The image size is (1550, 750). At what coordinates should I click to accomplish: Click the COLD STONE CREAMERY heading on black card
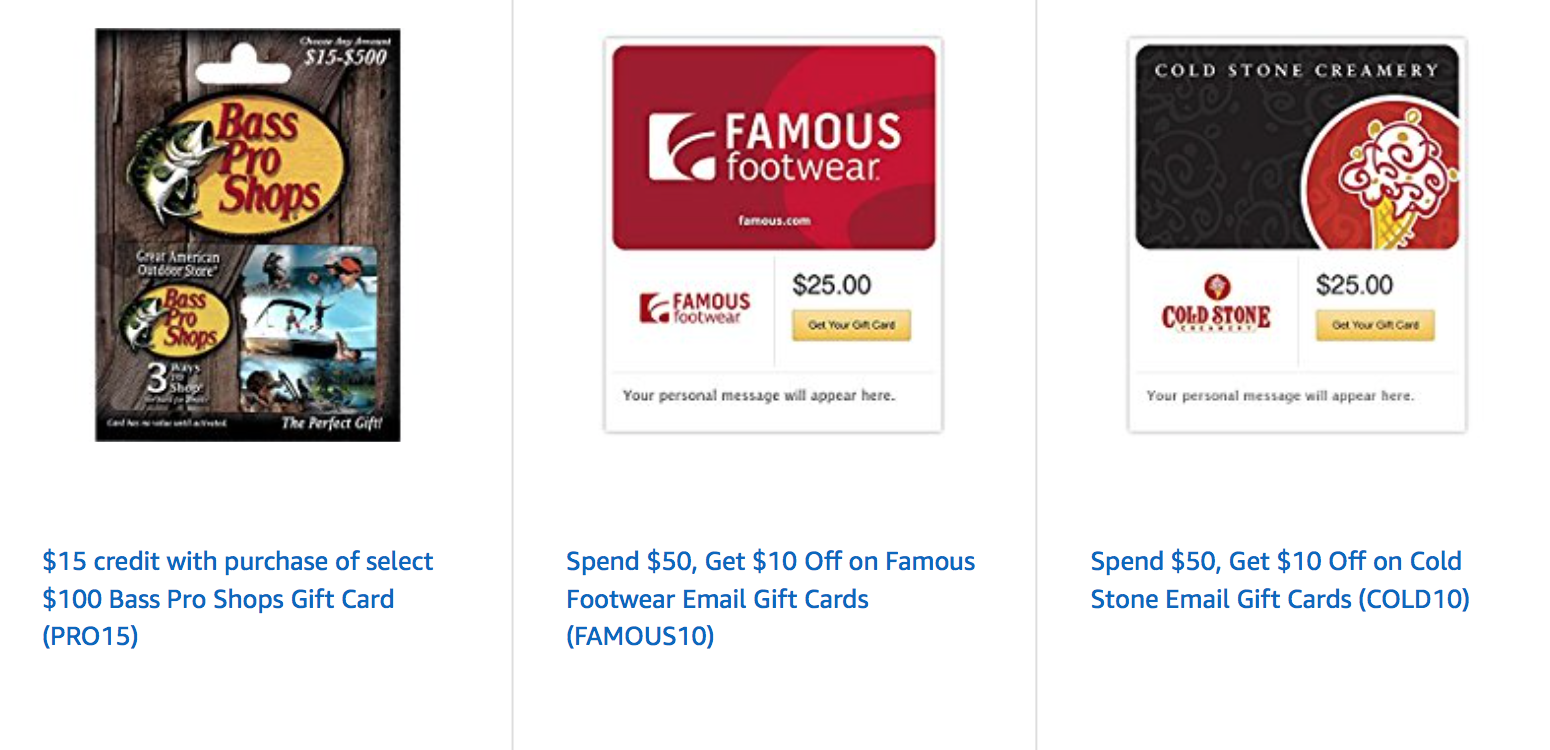click(x=1296, y=70)
